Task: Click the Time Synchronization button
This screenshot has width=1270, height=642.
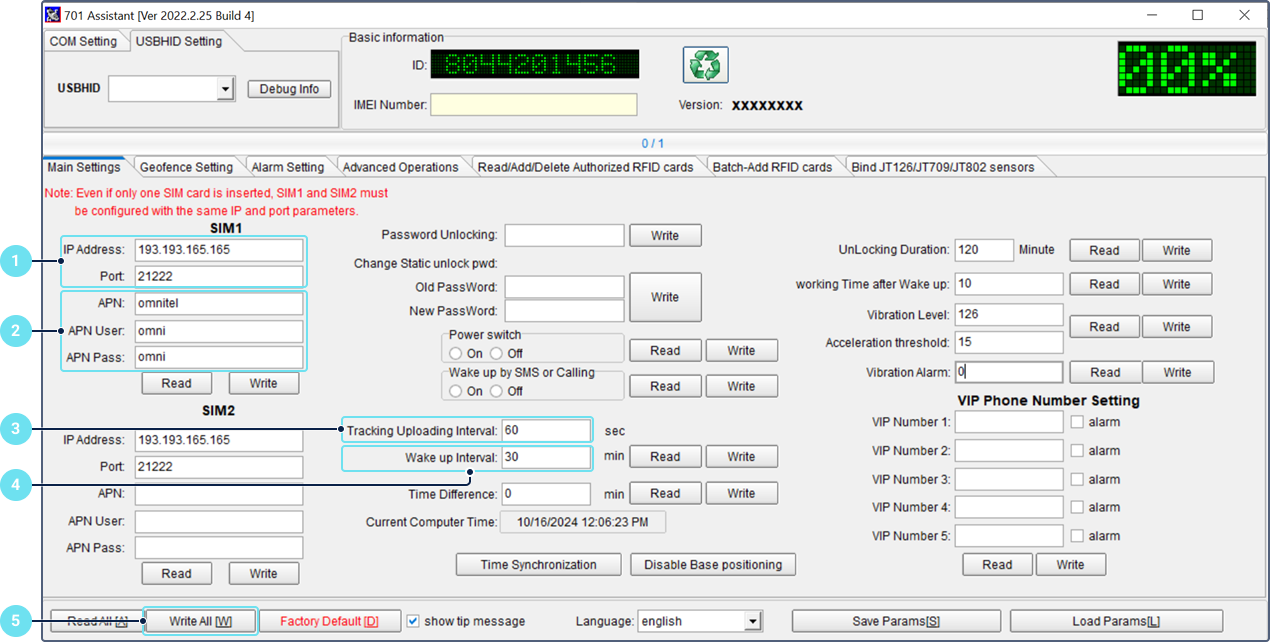Action: coord(538,565)
